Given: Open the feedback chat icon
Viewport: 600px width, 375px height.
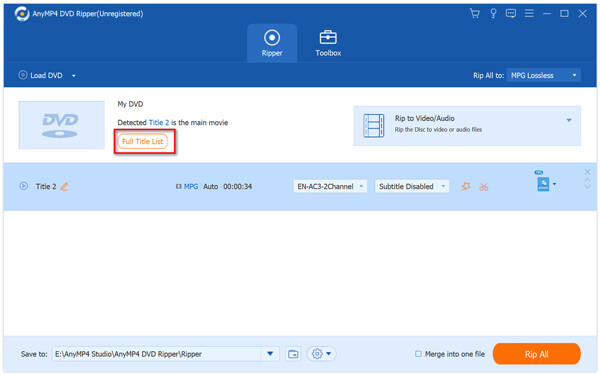Looking at the screenshot, I should (511, 13).
